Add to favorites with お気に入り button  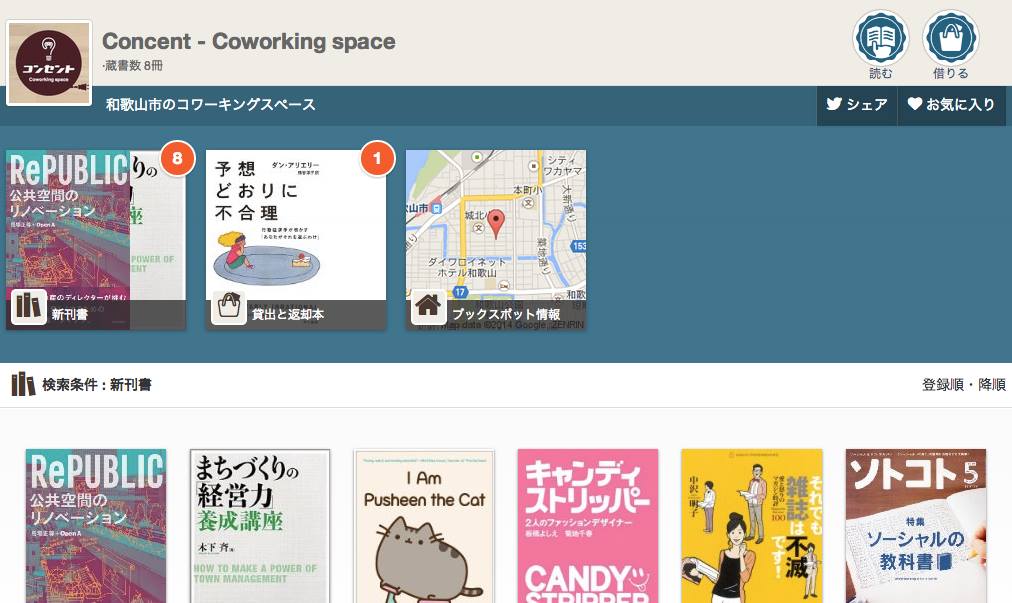click(x=951, y=104)
